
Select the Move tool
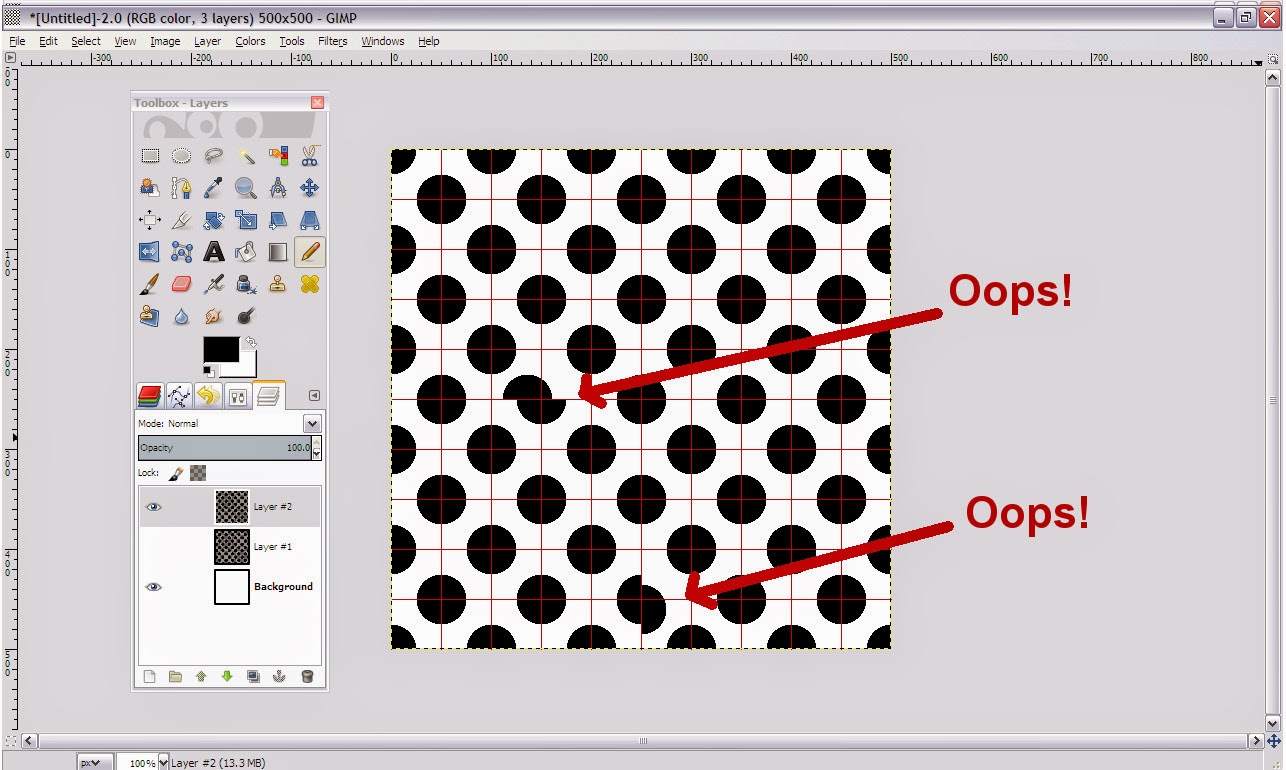tap(310, 187)
